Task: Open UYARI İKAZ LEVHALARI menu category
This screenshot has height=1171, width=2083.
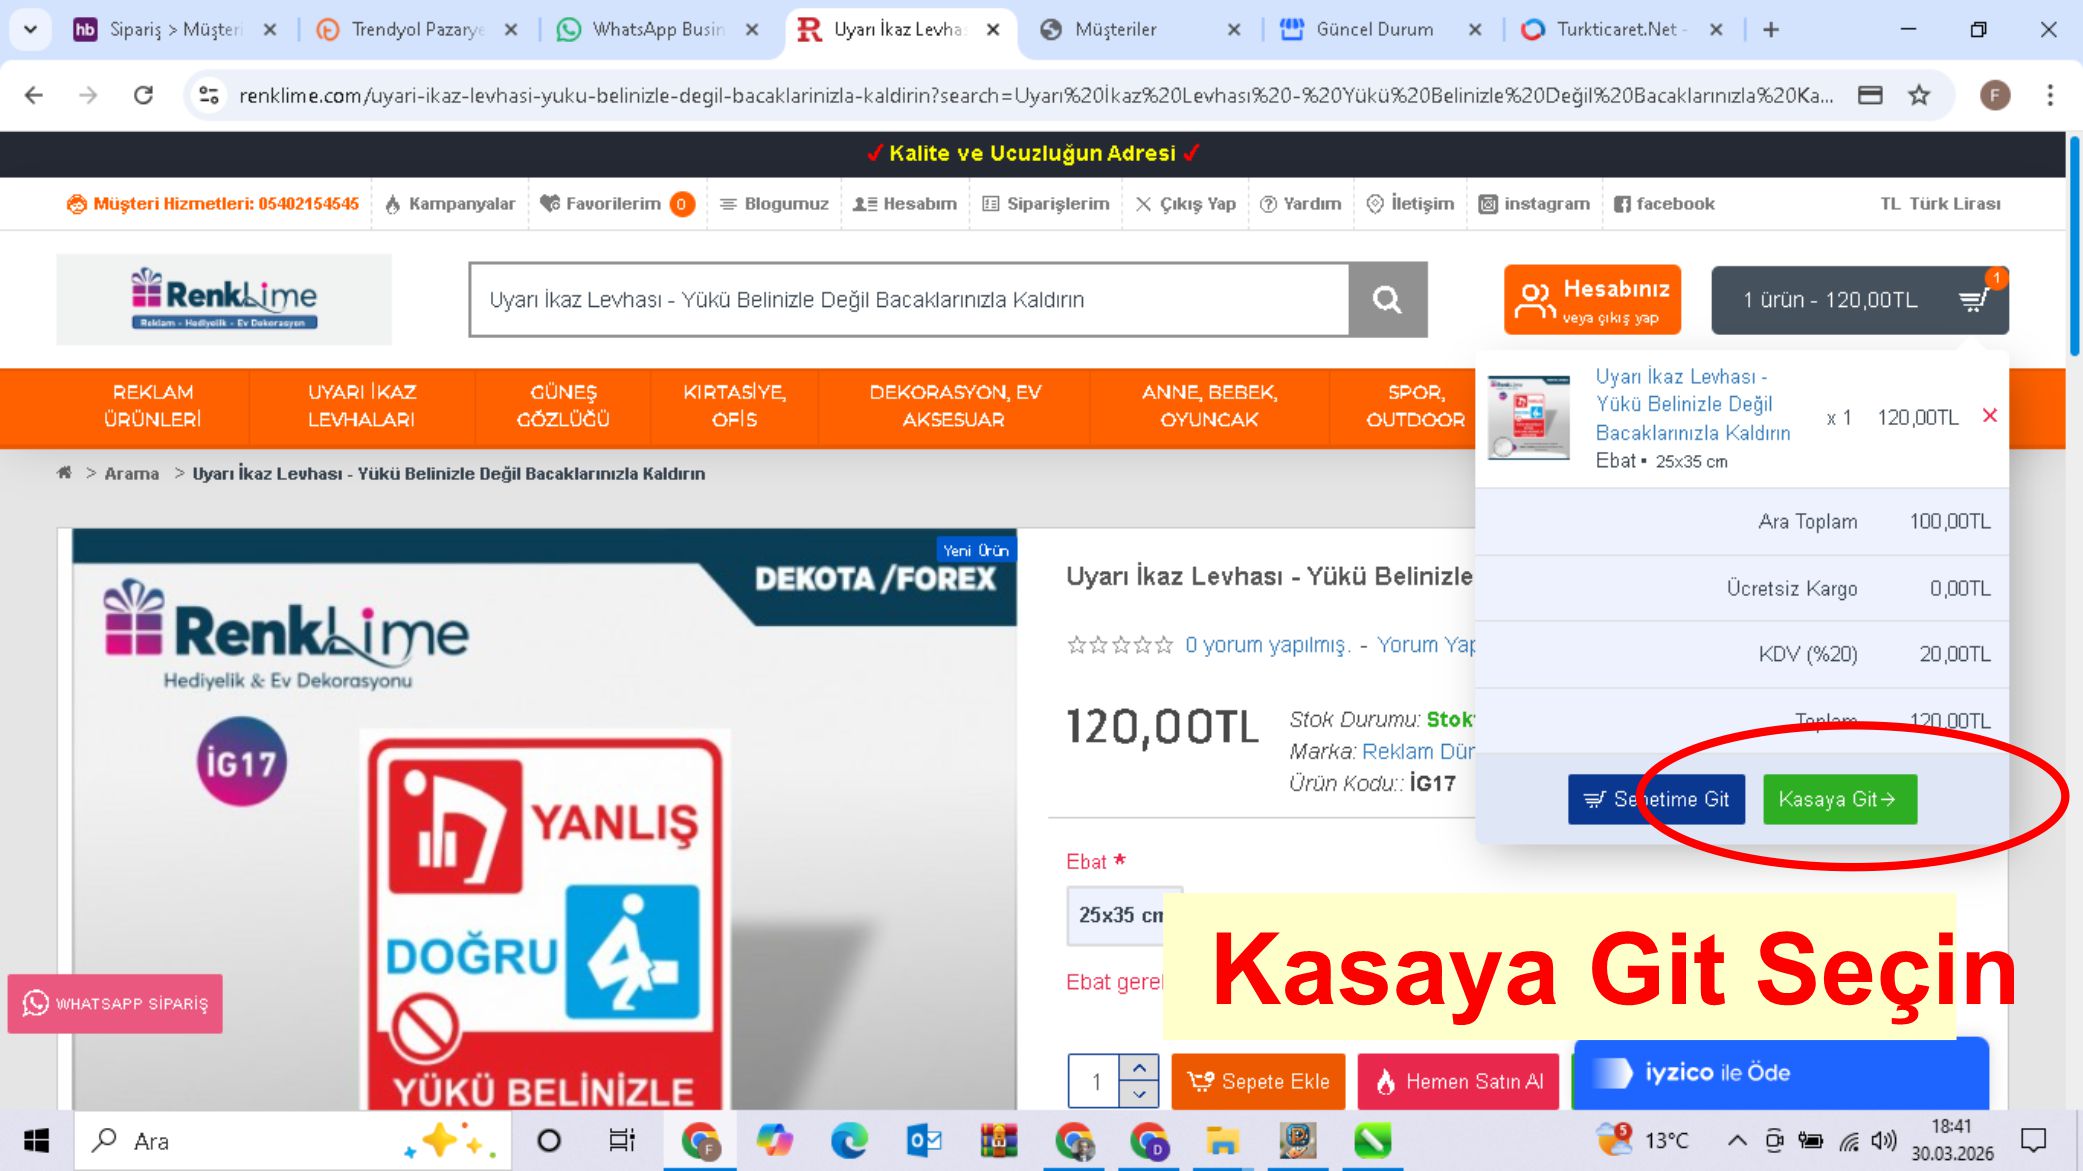Action: (x=361, y=406)
